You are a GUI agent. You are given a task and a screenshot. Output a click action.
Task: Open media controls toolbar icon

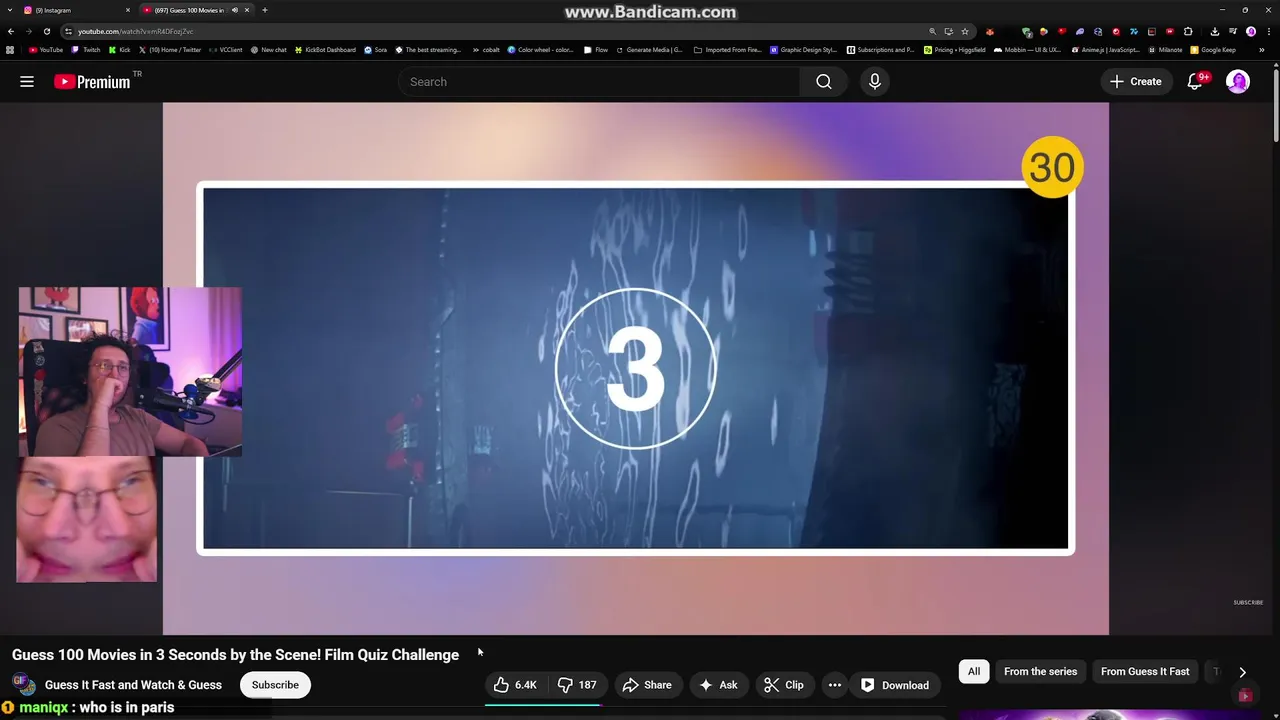pyautogui.click(x=1233, y=31)
